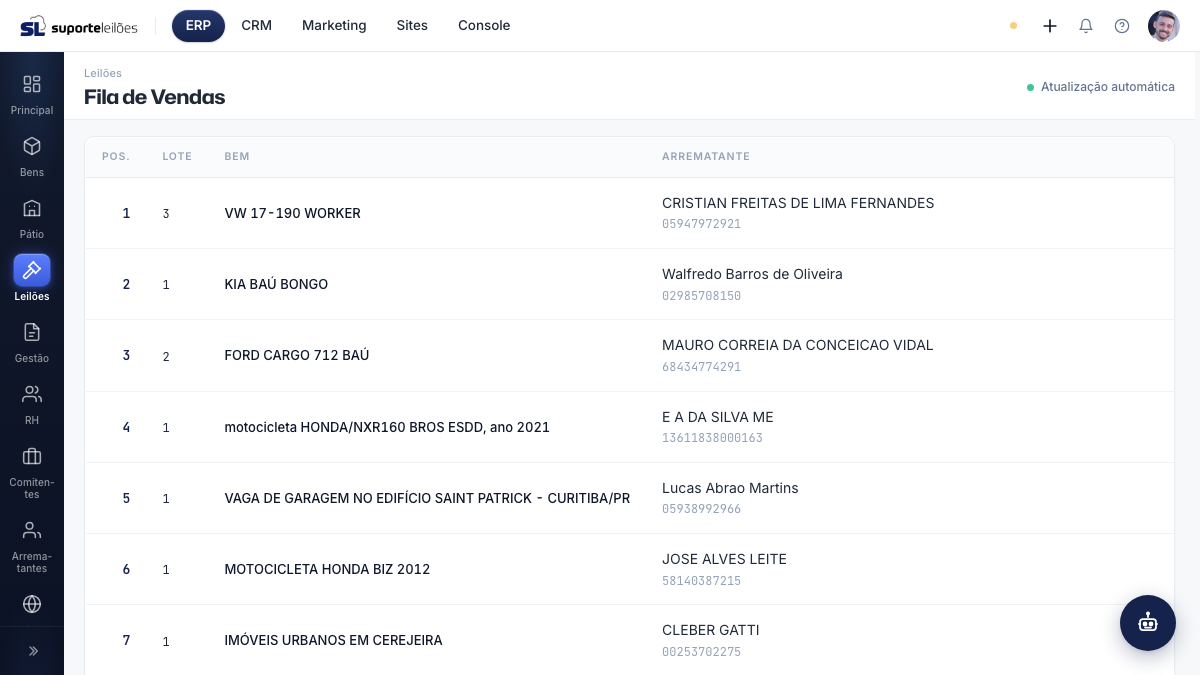Select MOTOCICLETA HONDA BIZ 2012 item
Viewport: 1200px width, 675px height.
[327, 569]
